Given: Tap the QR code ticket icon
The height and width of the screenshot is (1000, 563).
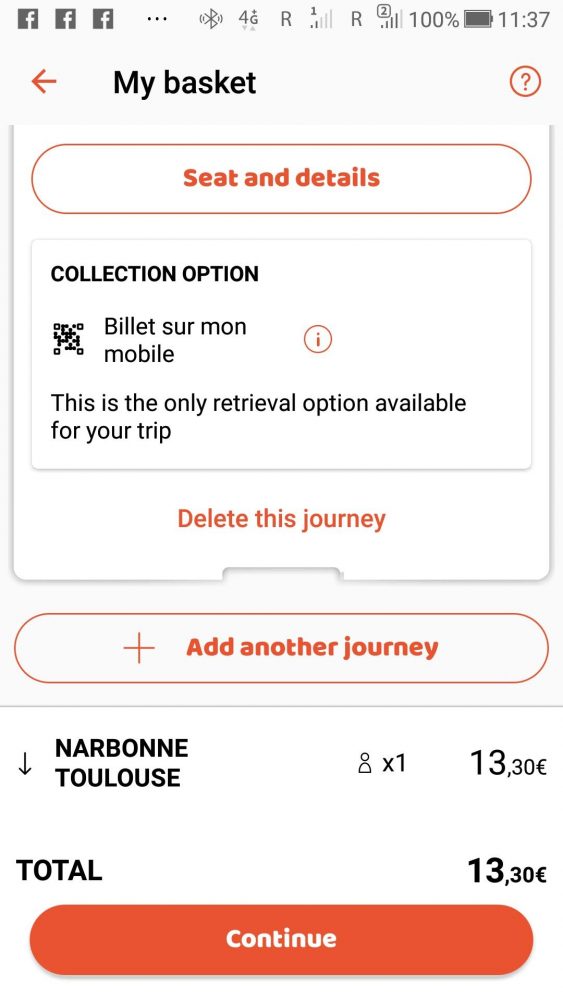Looking at the screenshot, I should coord(68,339).
